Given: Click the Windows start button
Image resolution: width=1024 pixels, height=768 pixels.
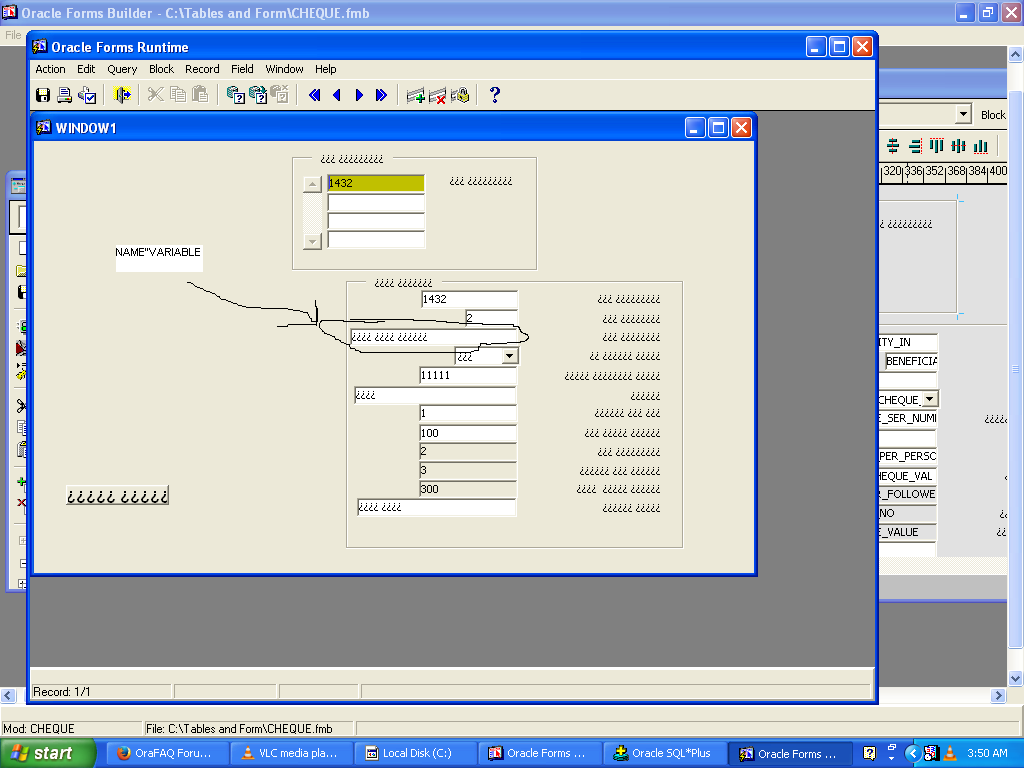Looking at the screenshot, I should (x=48, y=753).
